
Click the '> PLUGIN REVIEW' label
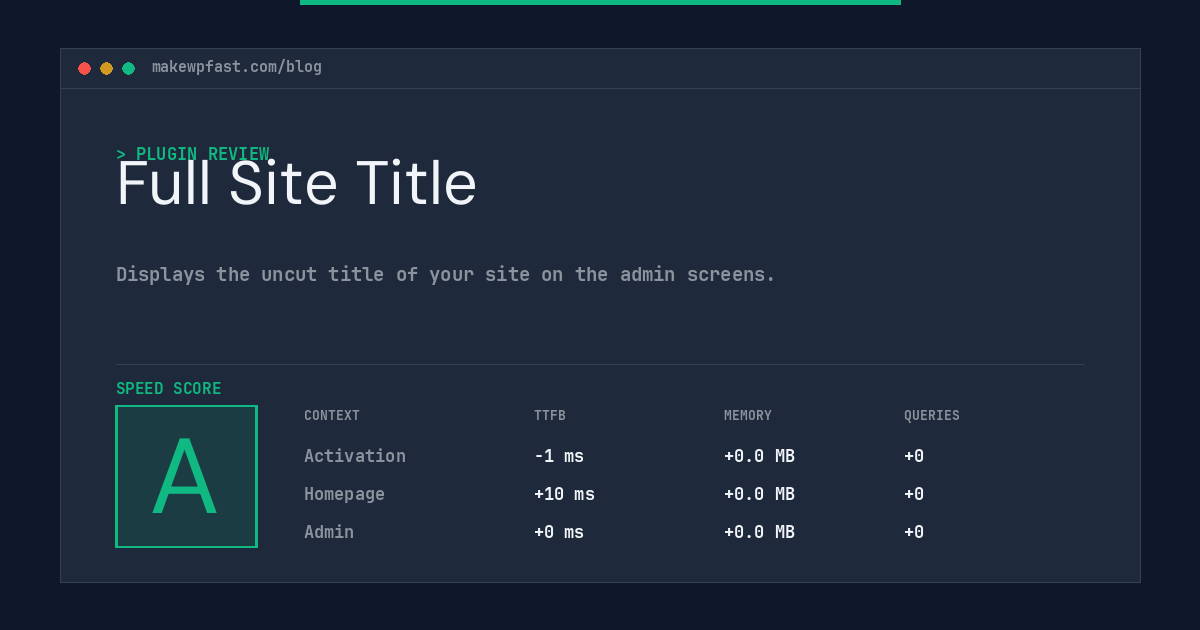[193, 154]
